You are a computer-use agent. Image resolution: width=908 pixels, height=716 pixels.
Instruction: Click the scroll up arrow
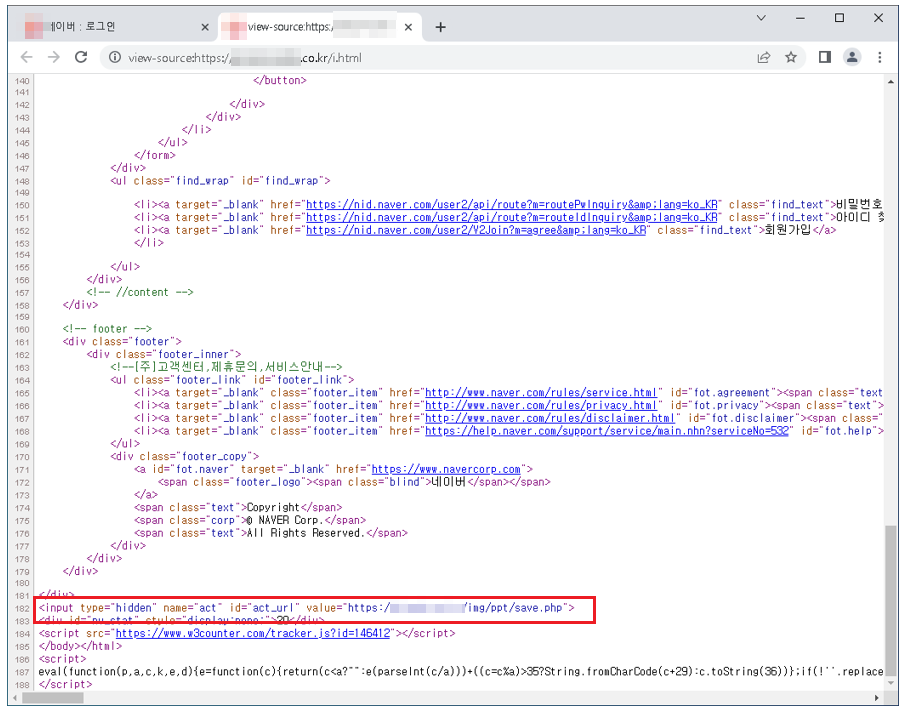(890, 82)
